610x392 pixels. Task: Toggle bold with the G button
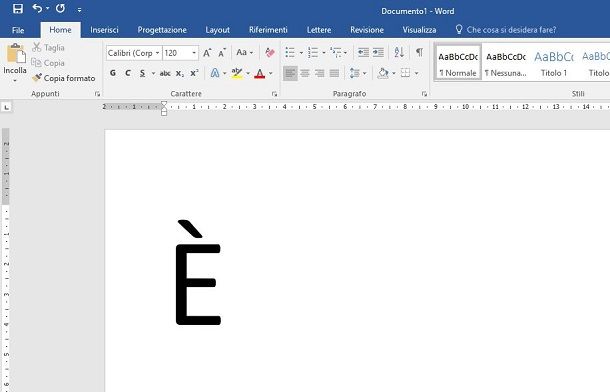click(x=113, y=73)
